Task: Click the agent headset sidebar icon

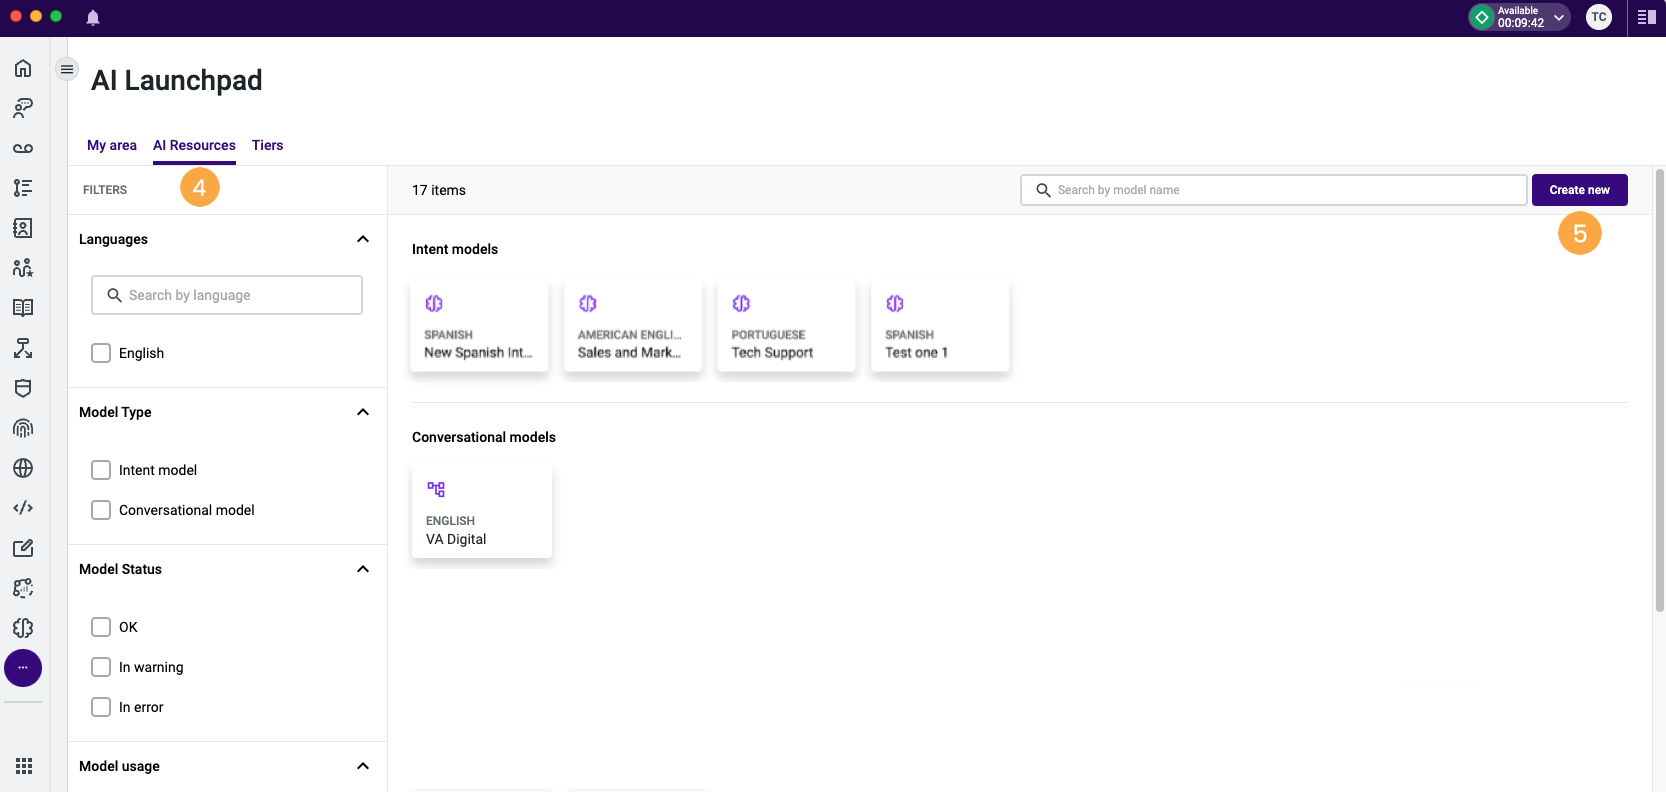Action: coord(23,108)
